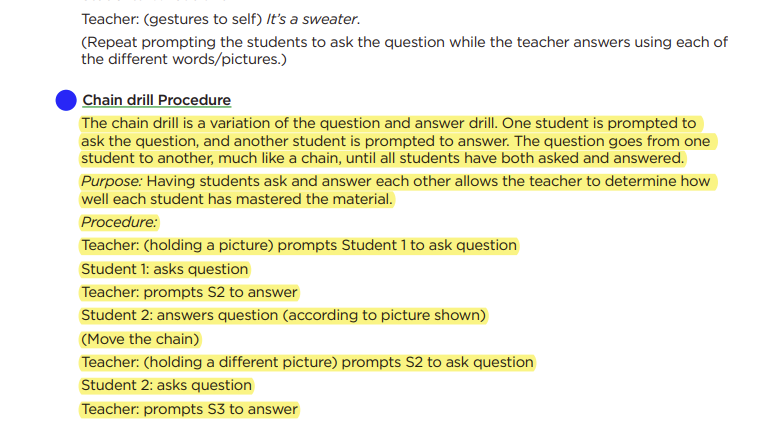
Task: Click the italic word "Purpose:"
Action: point(110,182)
